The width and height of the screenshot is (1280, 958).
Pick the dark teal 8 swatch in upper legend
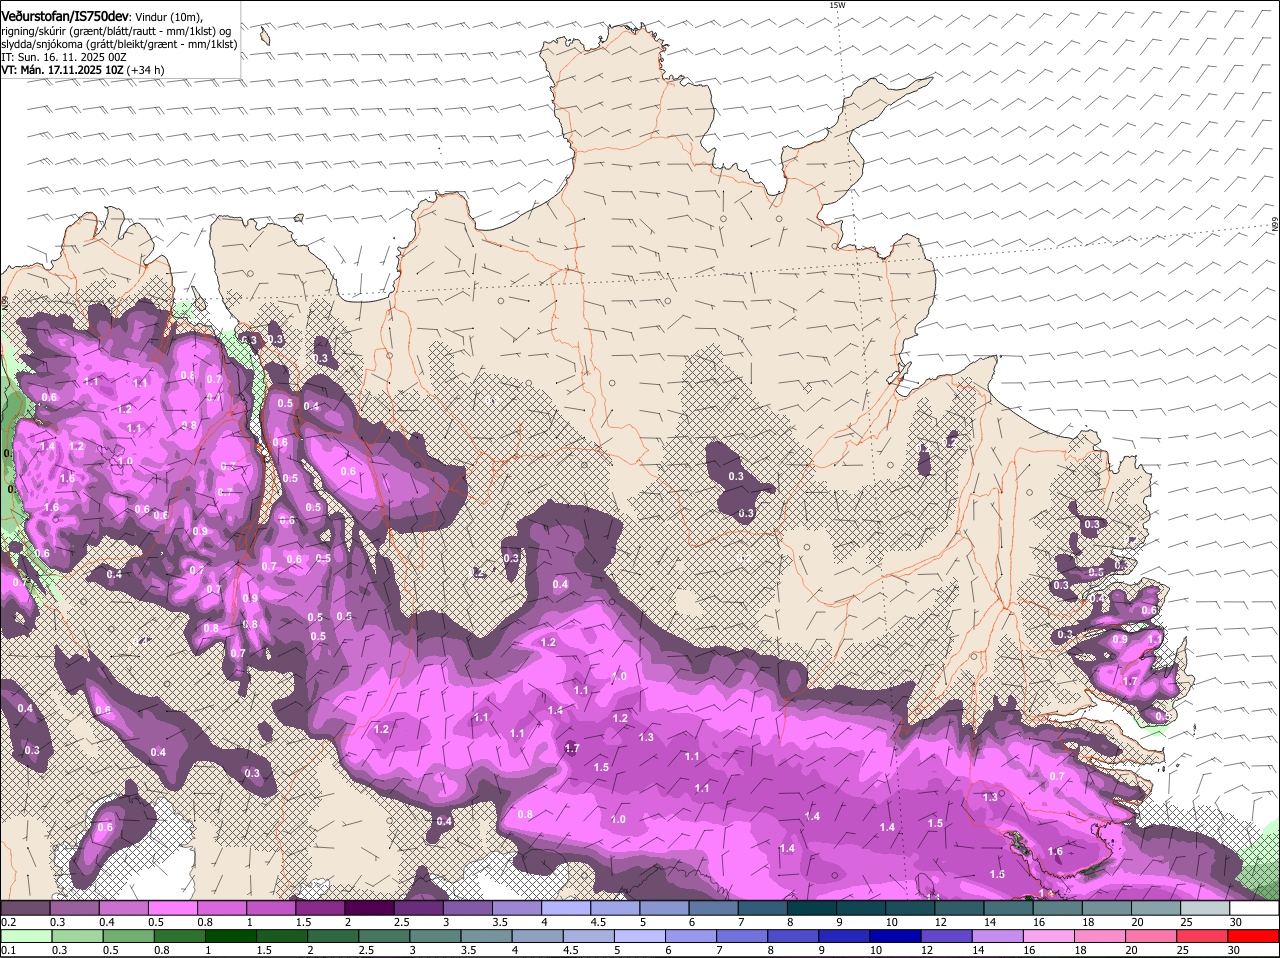pos(811,907)
